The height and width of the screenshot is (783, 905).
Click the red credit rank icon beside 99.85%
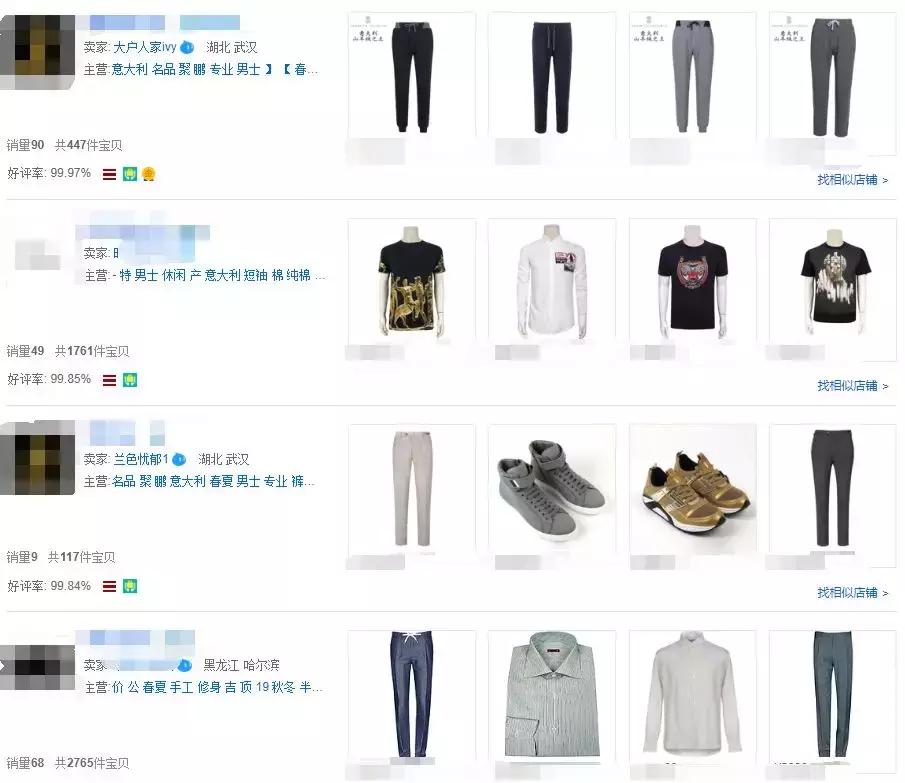tap(110, 380)
